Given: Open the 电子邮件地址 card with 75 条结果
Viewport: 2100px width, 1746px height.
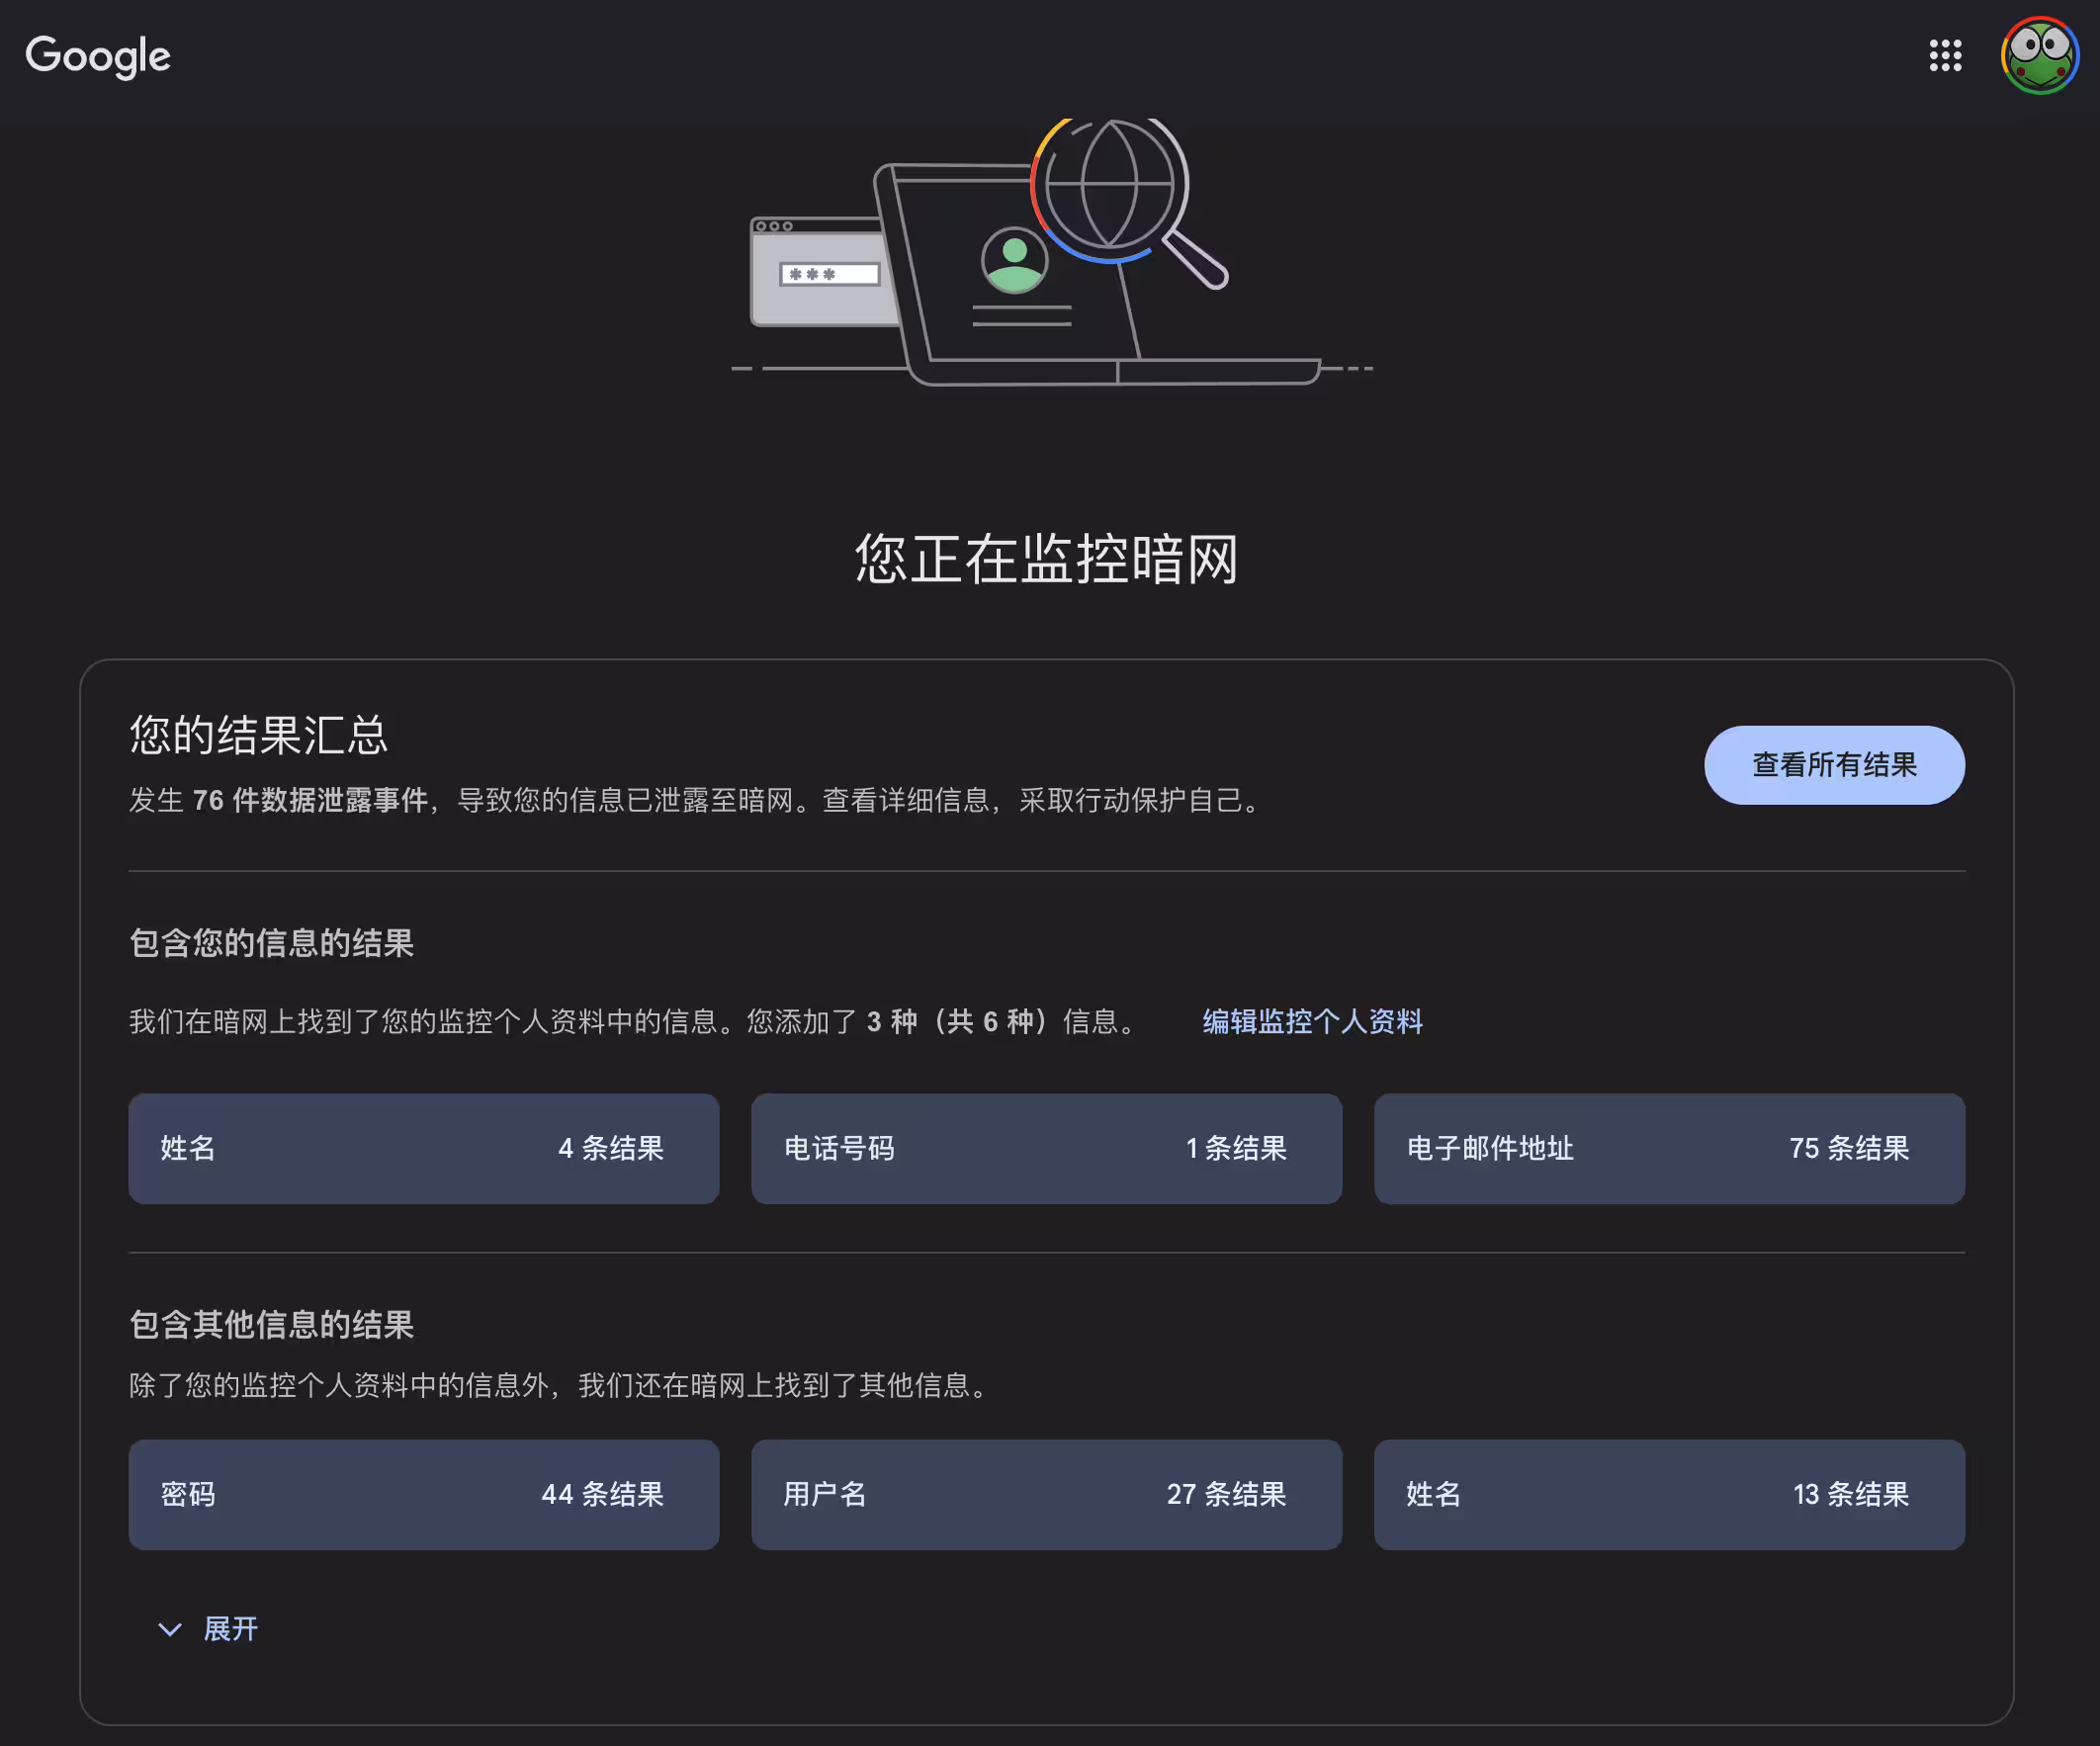Looking at the screenshot, I should click(x=1669, y=1148).
